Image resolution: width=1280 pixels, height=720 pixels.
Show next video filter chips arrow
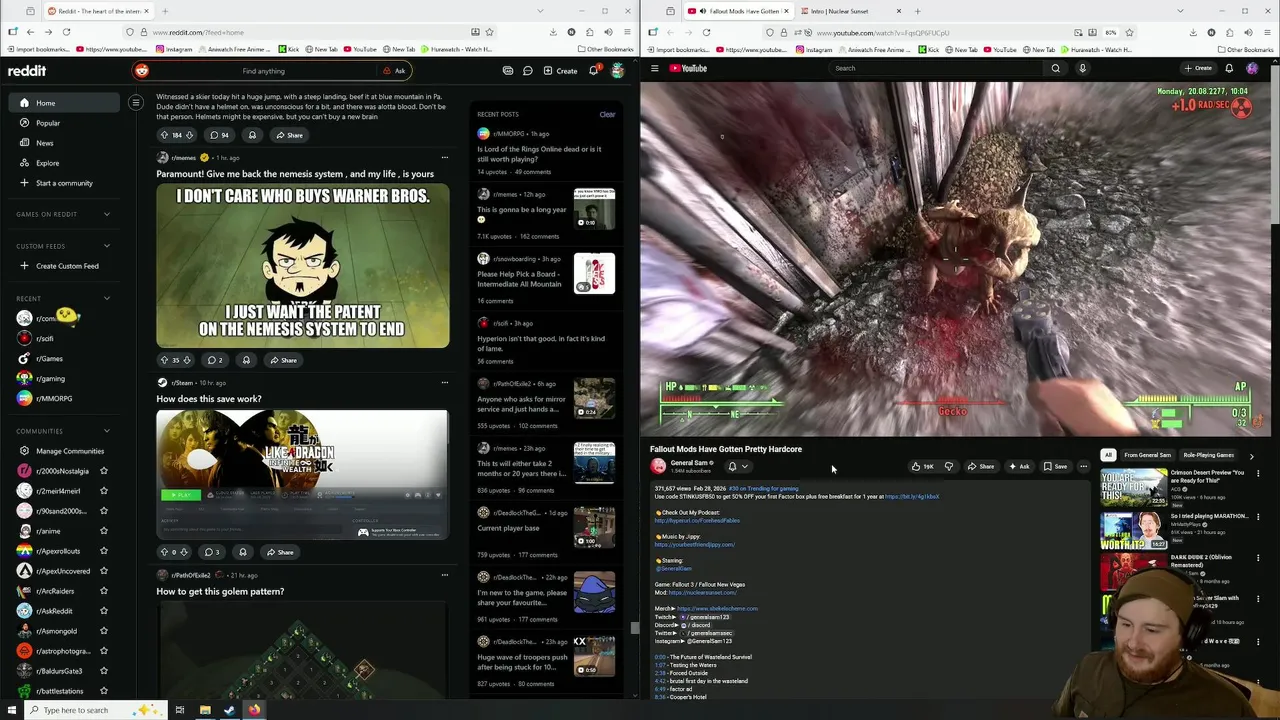[x=1251, y=456]
